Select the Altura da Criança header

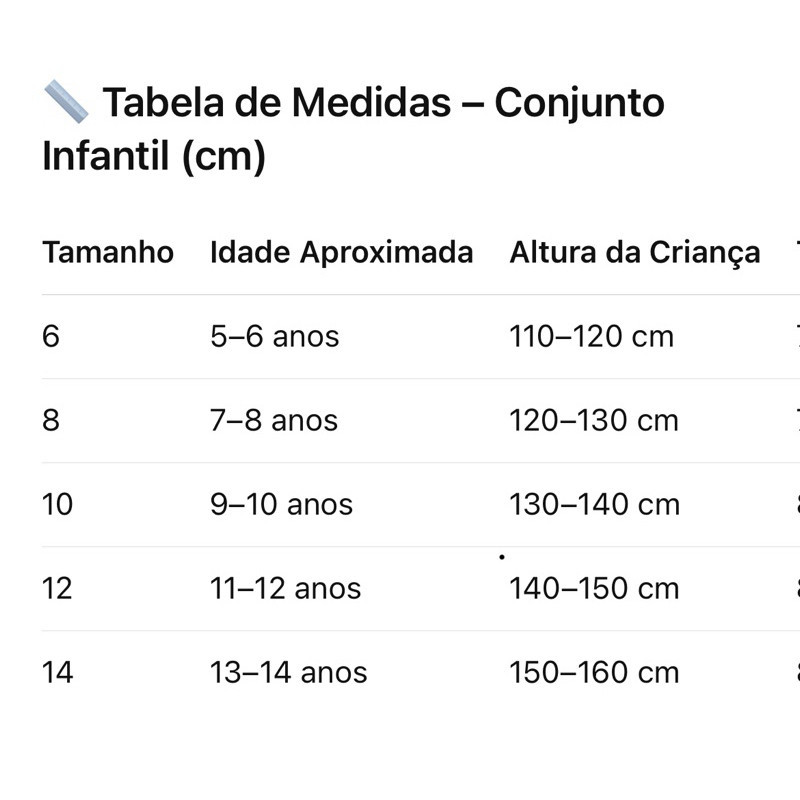coord(634,252)
